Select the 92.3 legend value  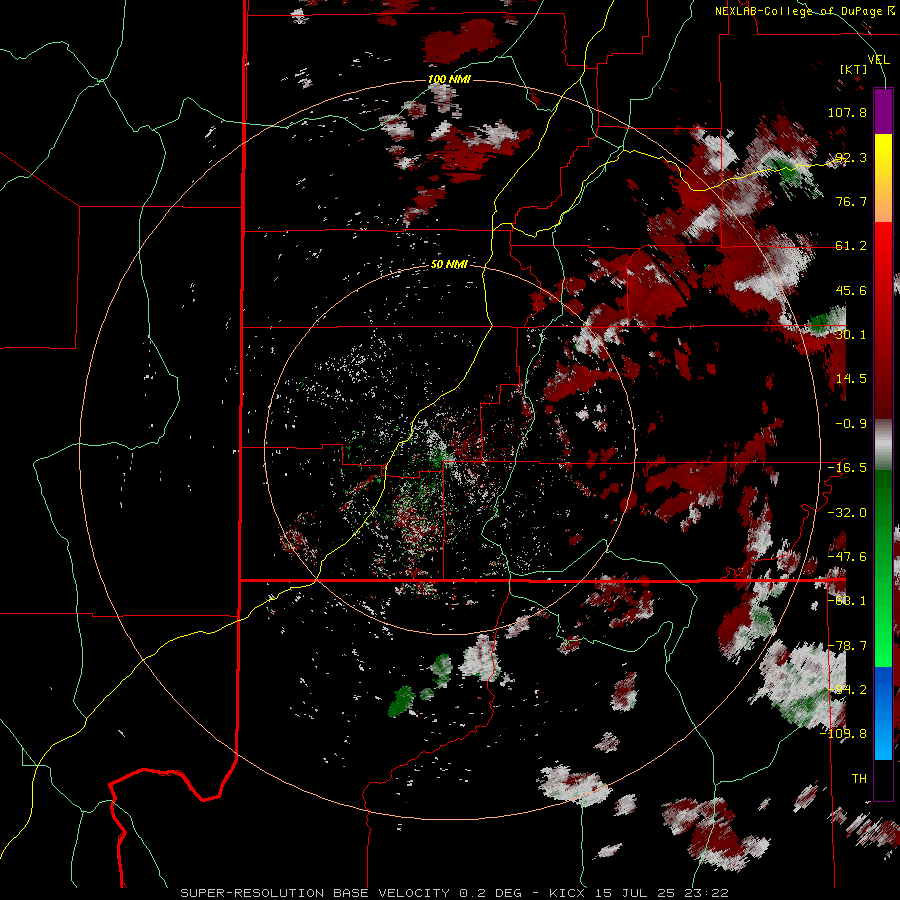pos(851,157)
